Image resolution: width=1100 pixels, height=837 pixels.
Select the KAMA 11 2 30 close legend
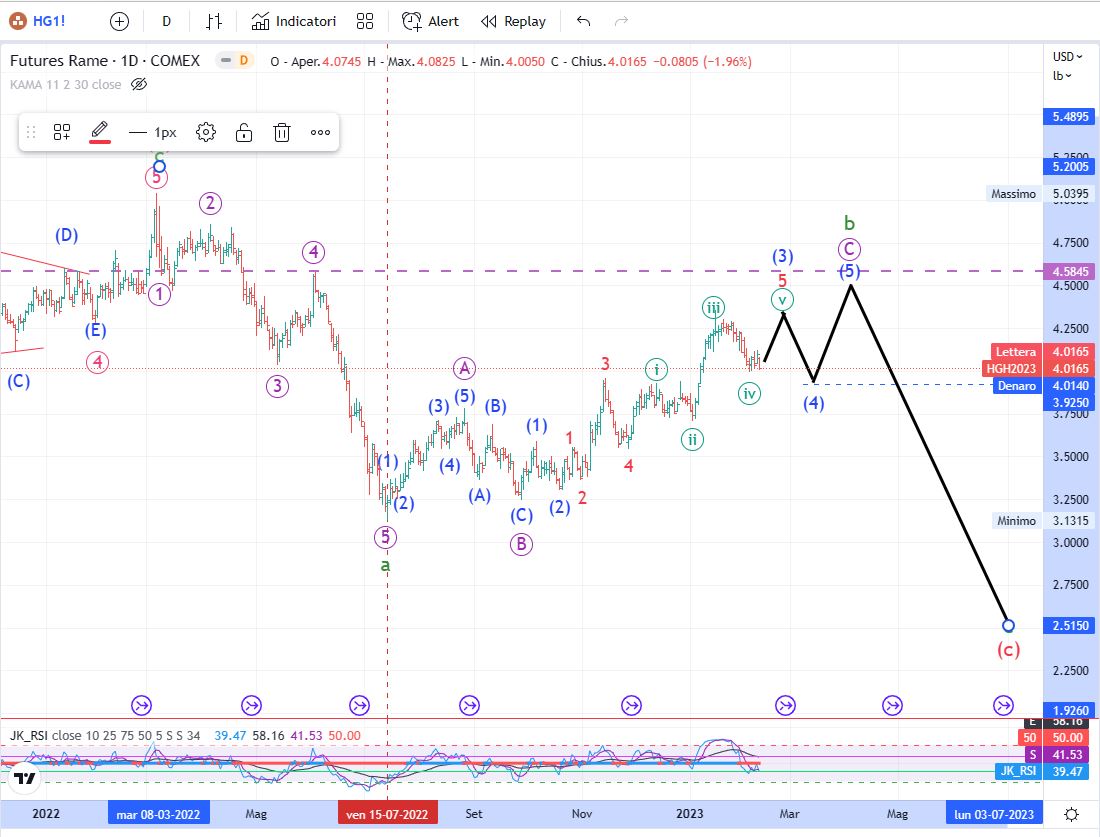[x=65, y=84]
